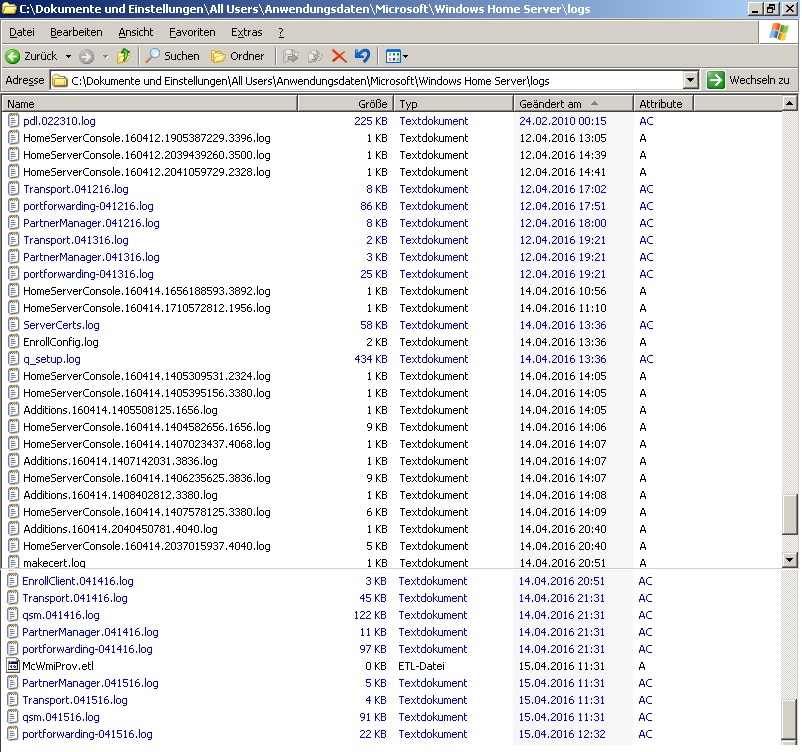Expand the address bar dropdown arrow
The height and width of the screenshot is (752, 802).
690,80
